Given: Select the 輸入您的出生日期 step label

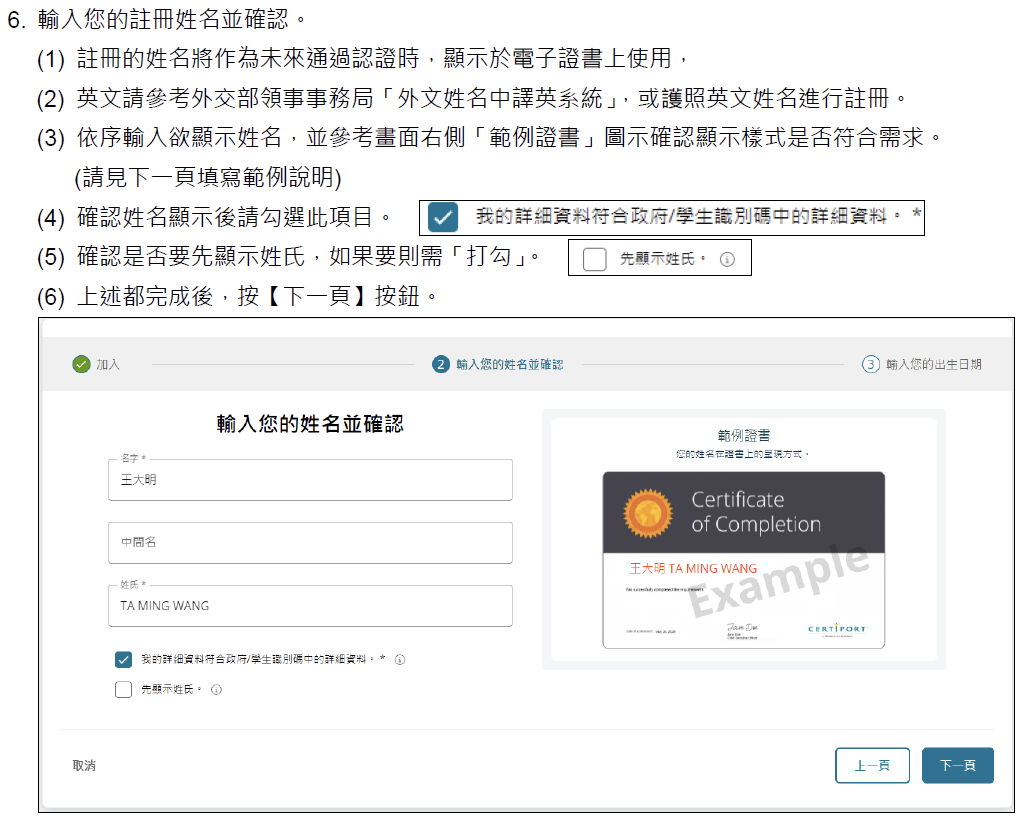Looking at the screenshot, I should coord(934,365).
